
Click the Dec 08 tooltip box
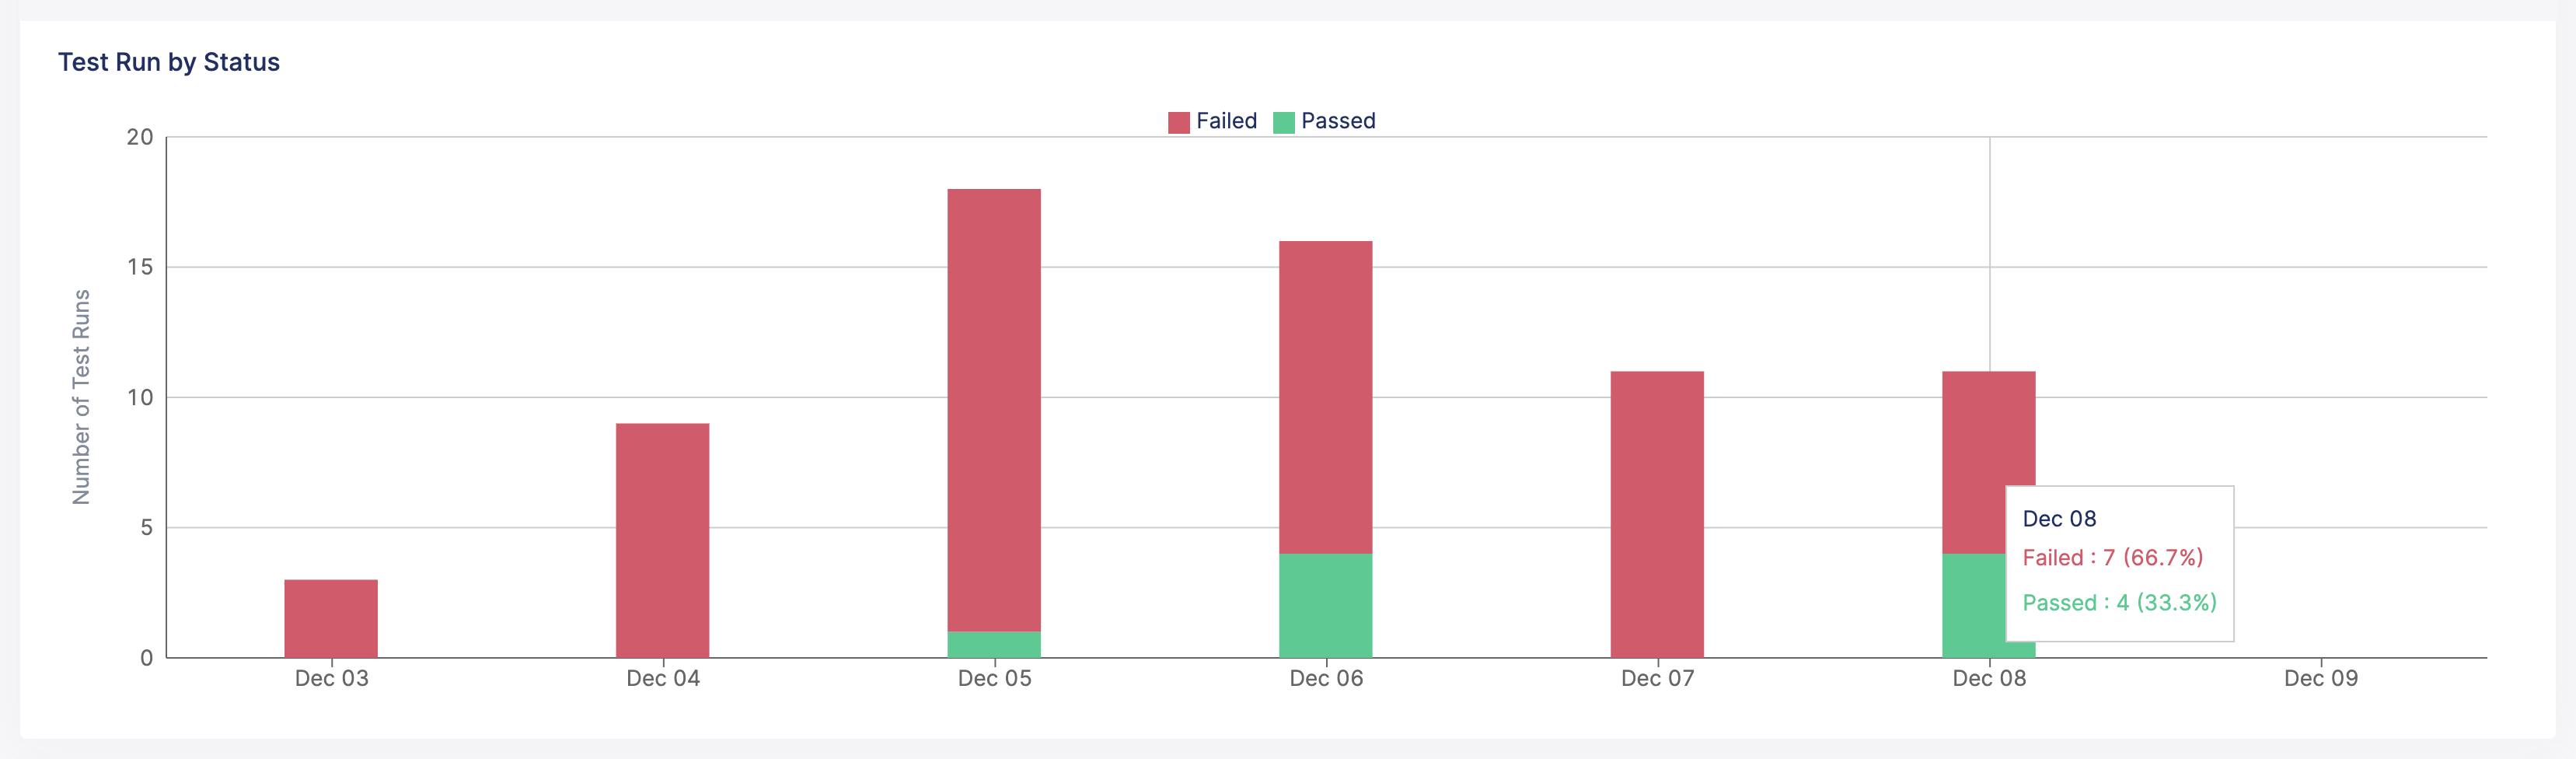click(x=2119, y=563)
